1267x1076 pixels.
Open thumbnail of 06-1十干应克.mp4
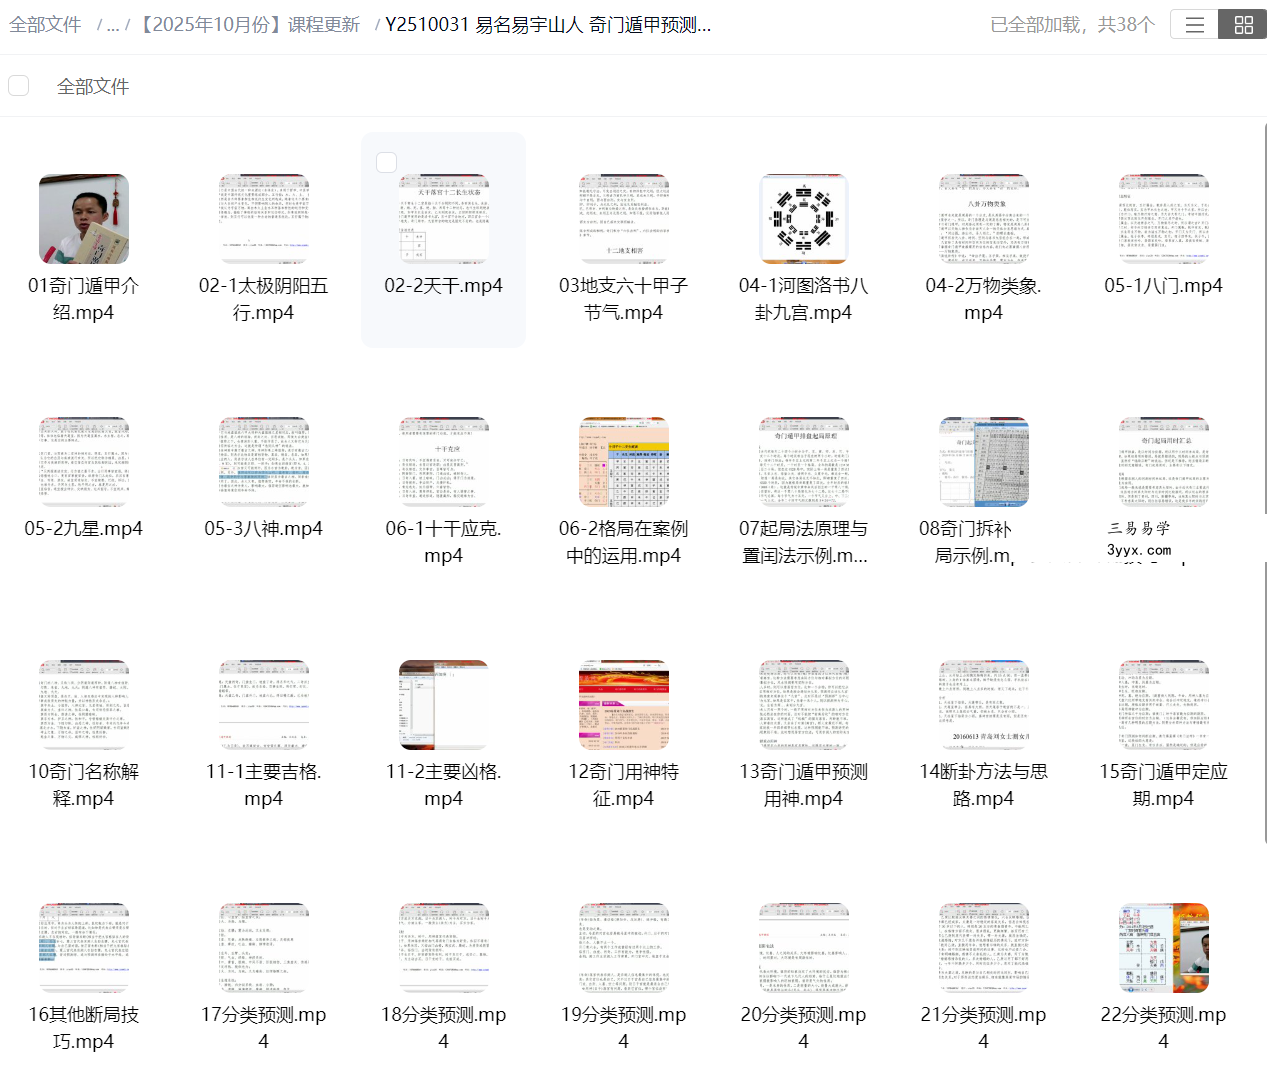pyautogui.click(x=444, y=462)
